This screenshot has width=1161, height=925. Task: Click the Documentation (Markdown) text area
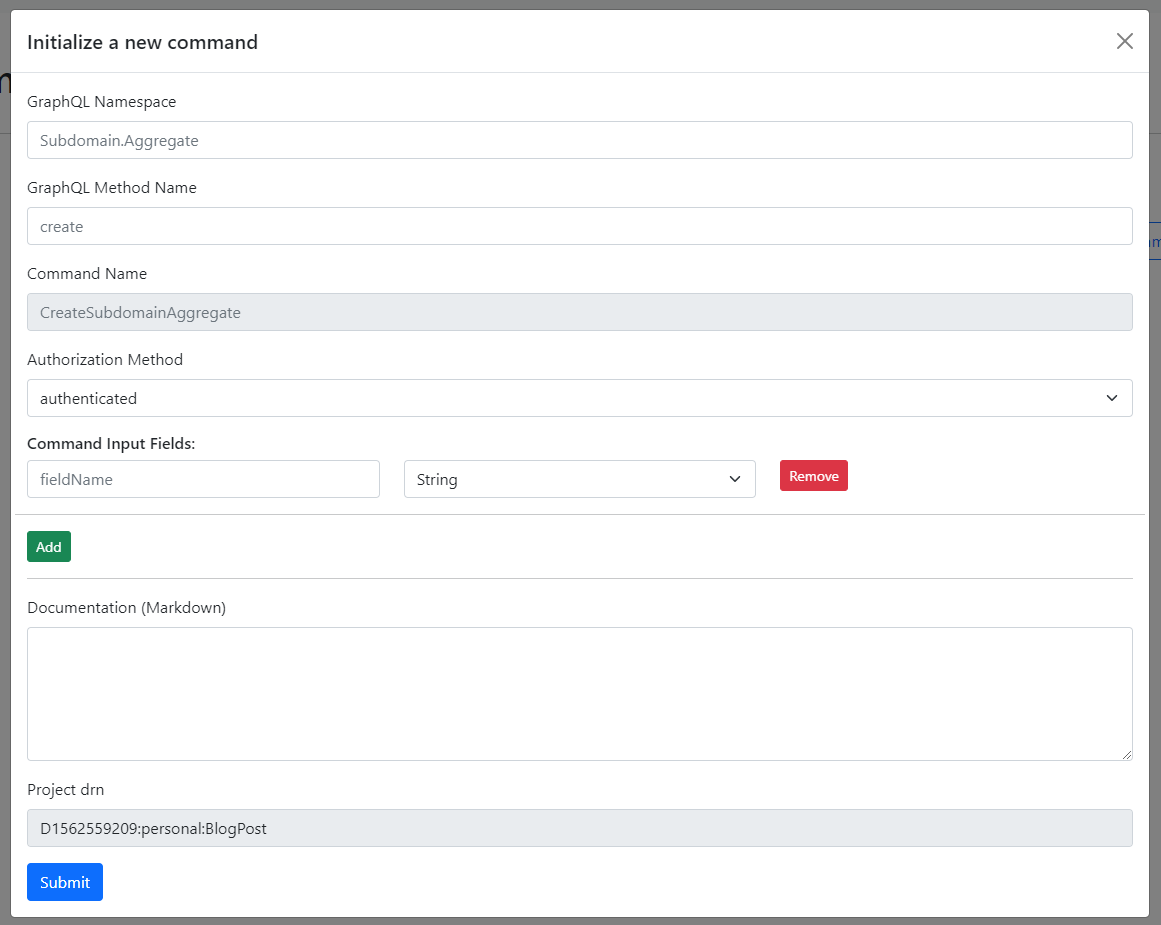580,694
